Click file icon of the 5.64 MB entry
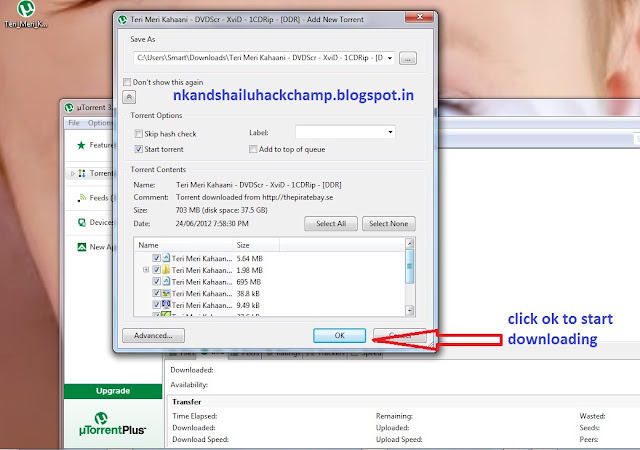 [x=166, y=258]
